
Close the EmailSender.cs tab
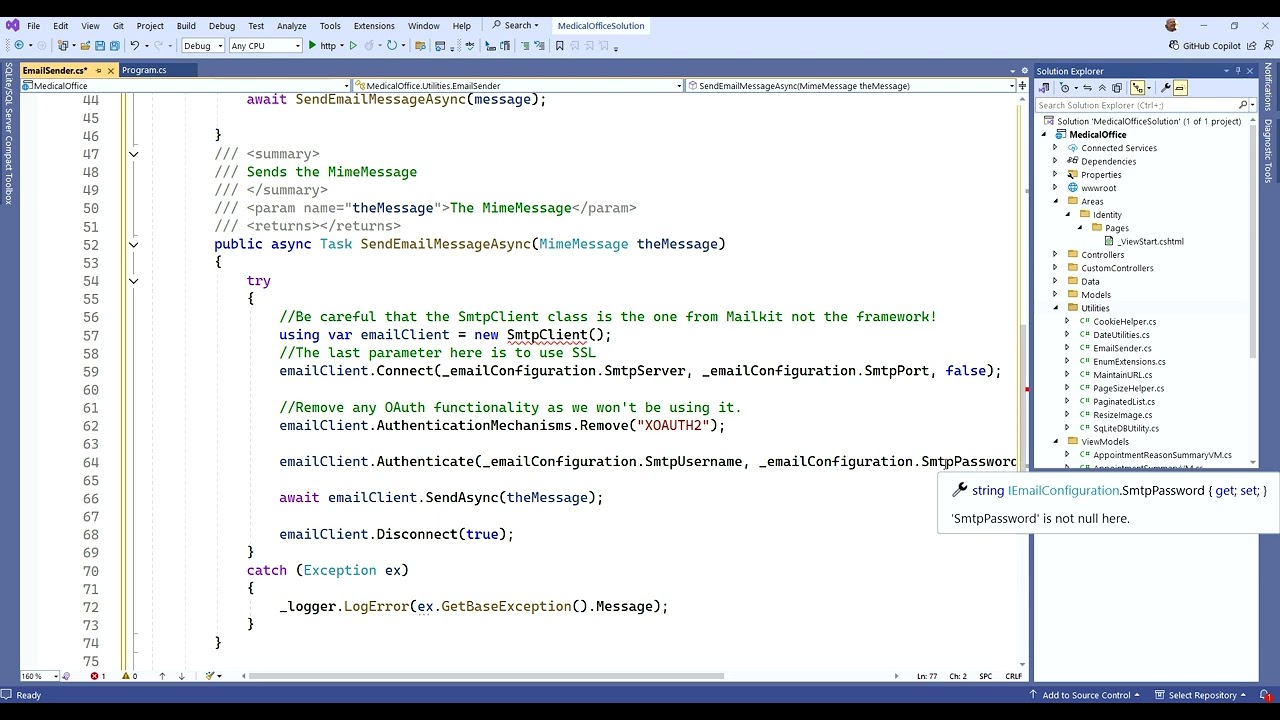click(x=110, y=70)
